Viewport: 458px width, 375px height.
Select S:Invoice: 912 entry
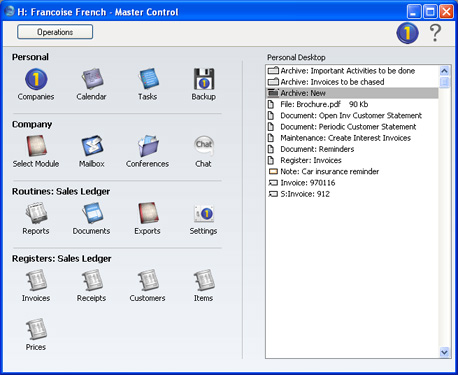(x=352, y=194)
